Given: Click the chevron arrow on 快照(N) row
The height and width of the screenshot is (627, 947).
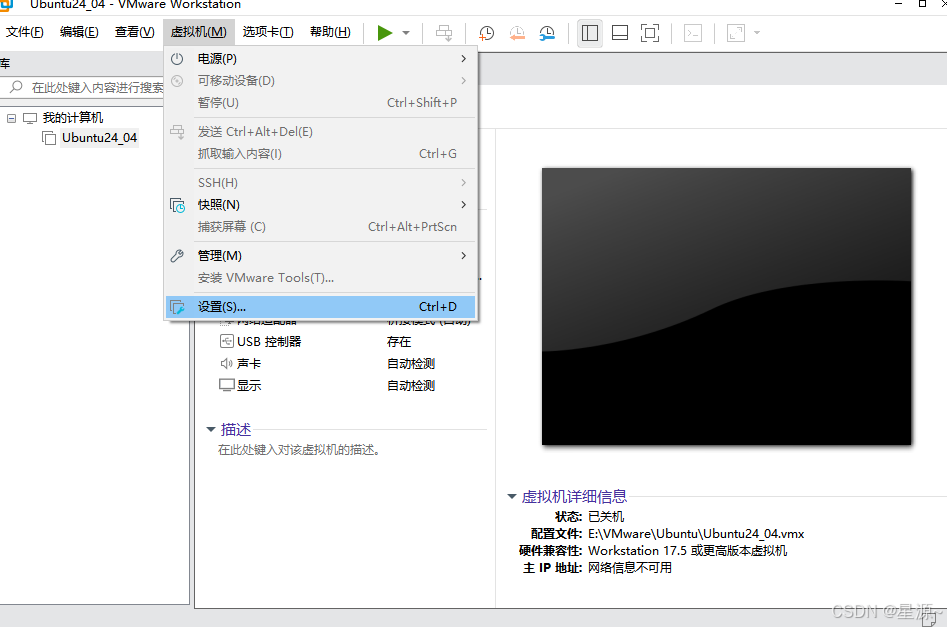Looking at the screenshot, I should (463, 205).
